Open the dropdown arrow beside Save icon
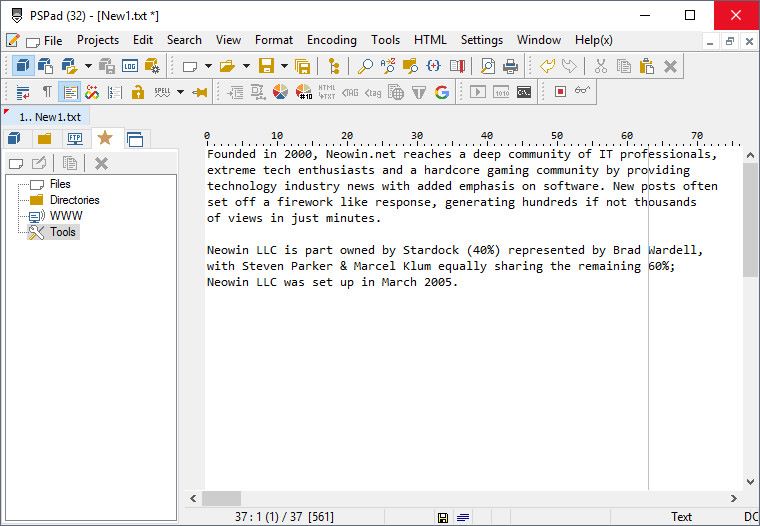The image size is (760, 526). (285, 66)
